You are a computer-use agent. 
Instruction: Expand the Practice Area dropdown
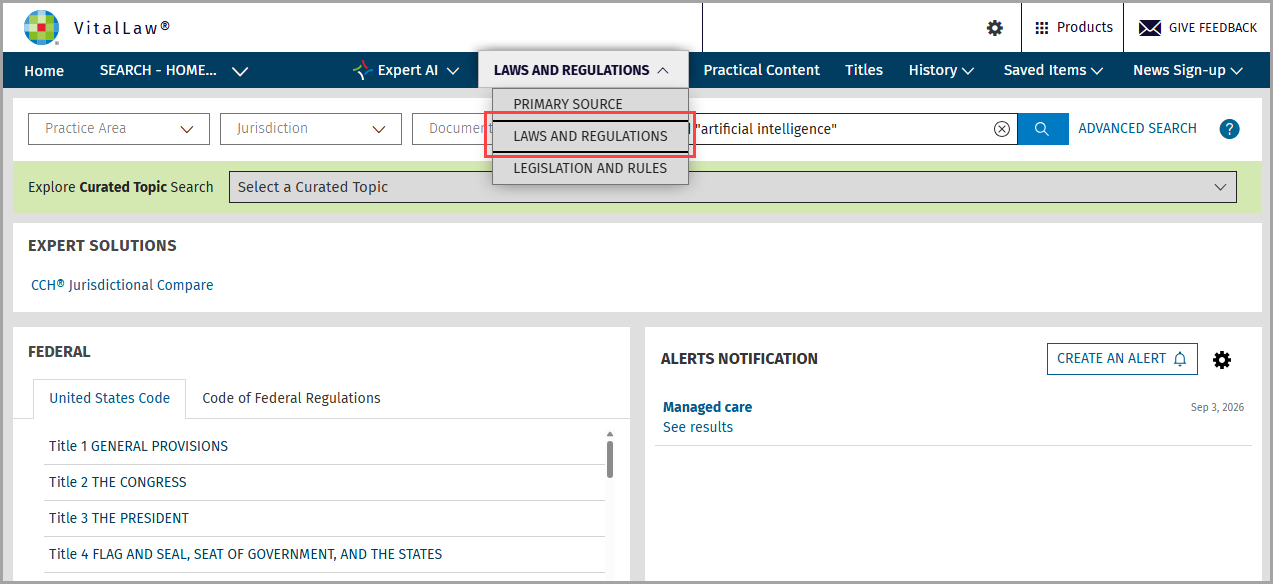point(119,129)
